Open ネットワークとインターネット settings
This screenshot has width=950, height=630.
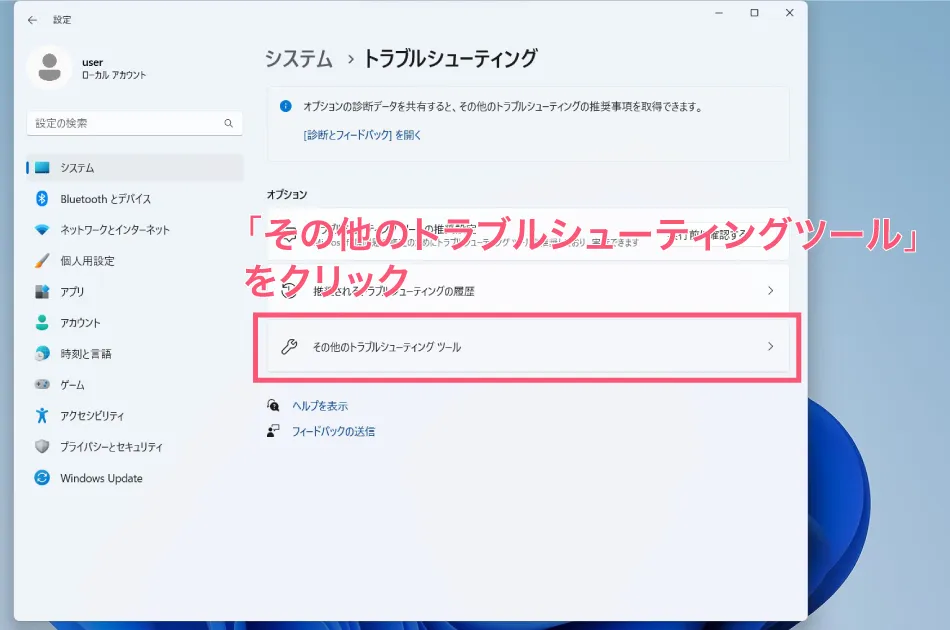pos(96,230)
